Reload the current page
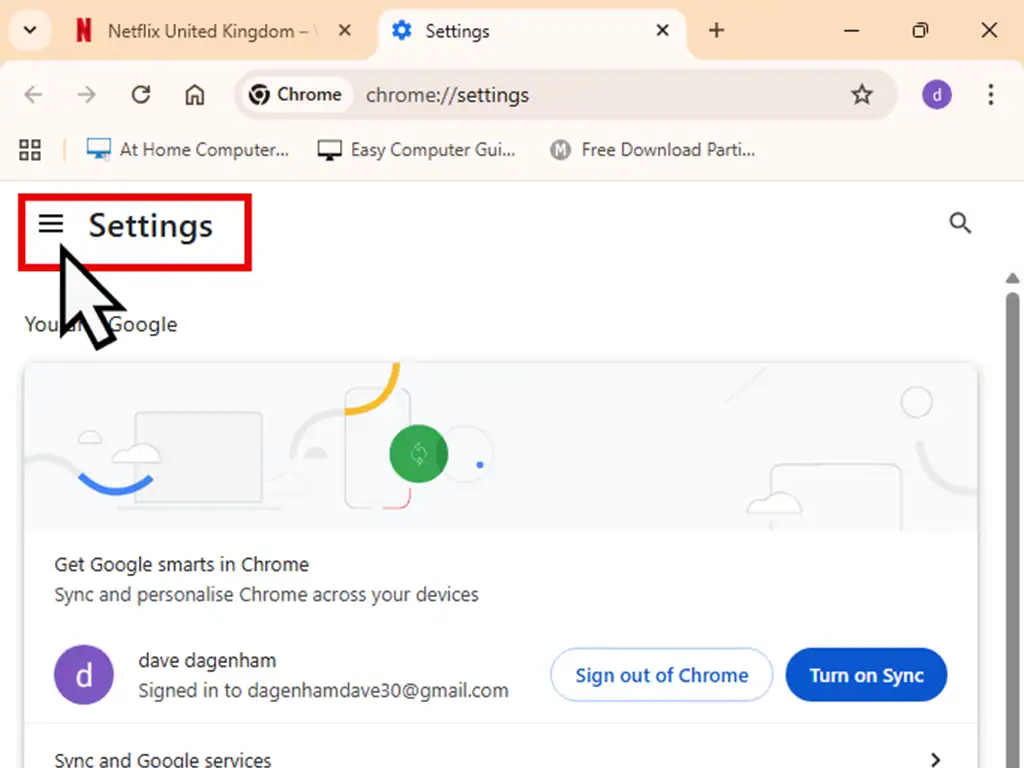 (141, 94)
